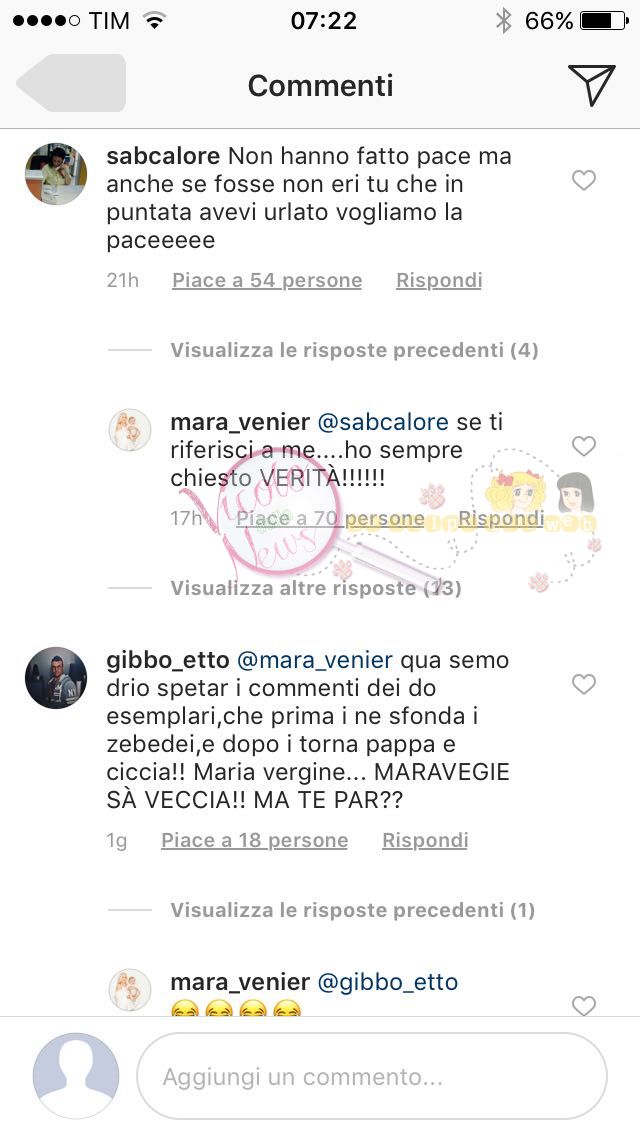Open the @gibbo_etto mention link
The width and height of the screenshot is (640, 1136).
click(x=388, y=982)
